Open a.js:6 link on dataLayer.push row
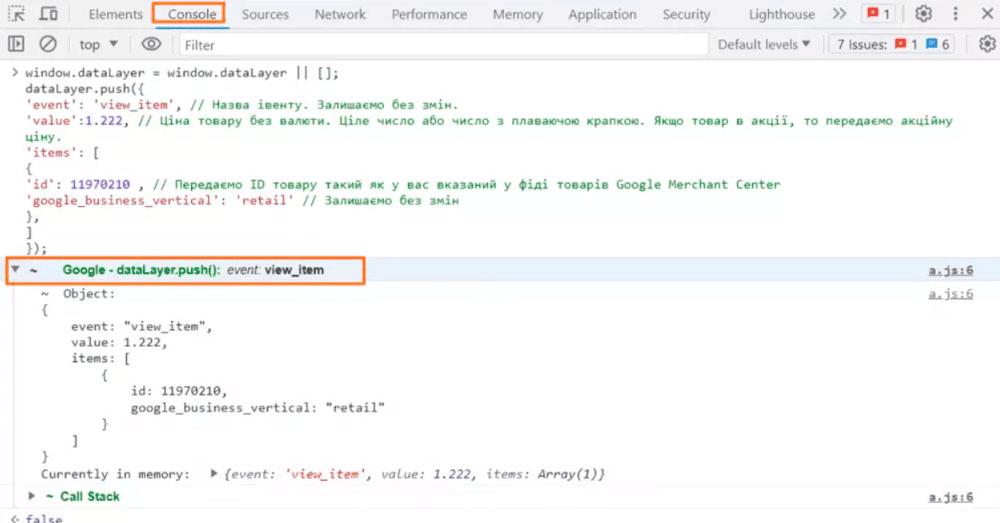This screenshot has height=523, width=1000. (x=950, y=270)
